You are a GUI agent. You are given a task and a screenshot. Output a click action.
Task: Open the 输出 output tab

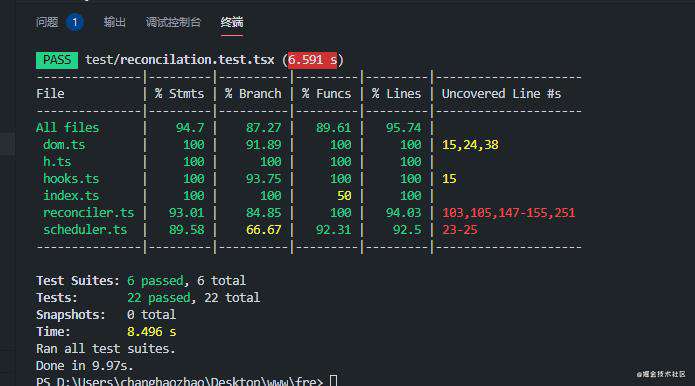point(115,22)
